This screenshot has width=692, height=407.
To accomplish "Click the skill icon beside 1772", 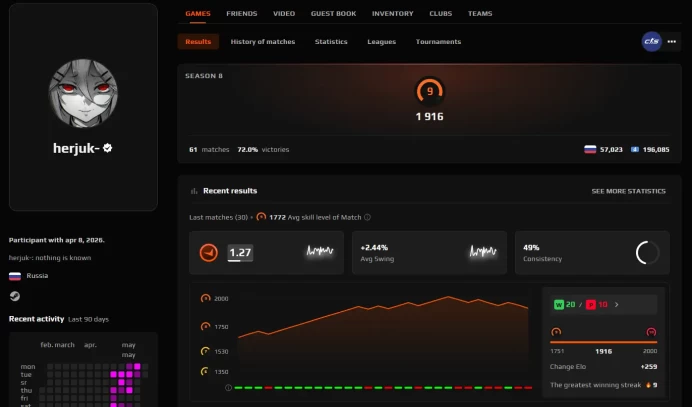I will coord(261,217).
